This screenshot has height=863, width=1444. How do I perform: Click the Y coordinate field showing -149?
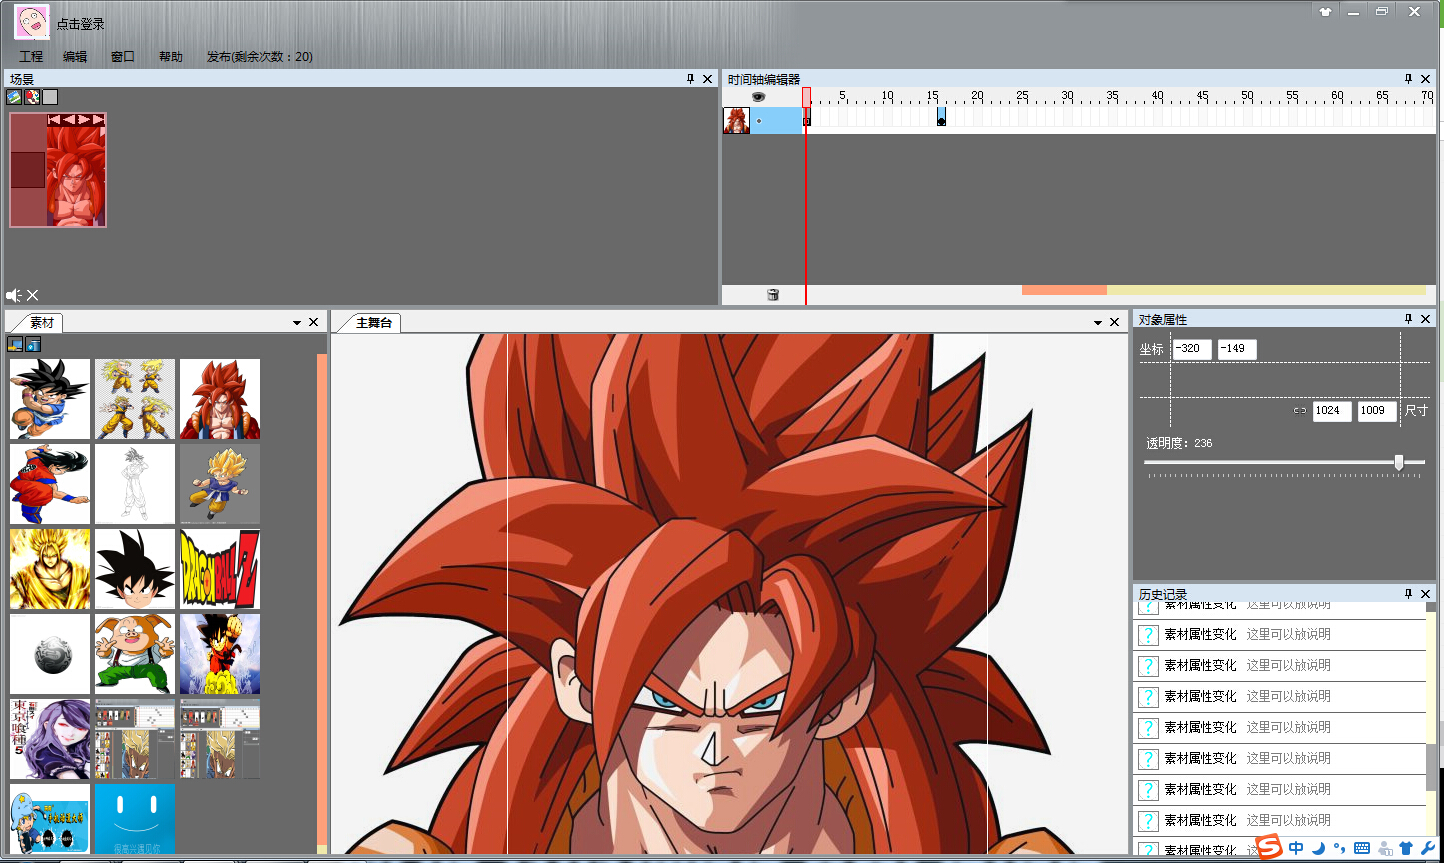tap(1237, 349)
